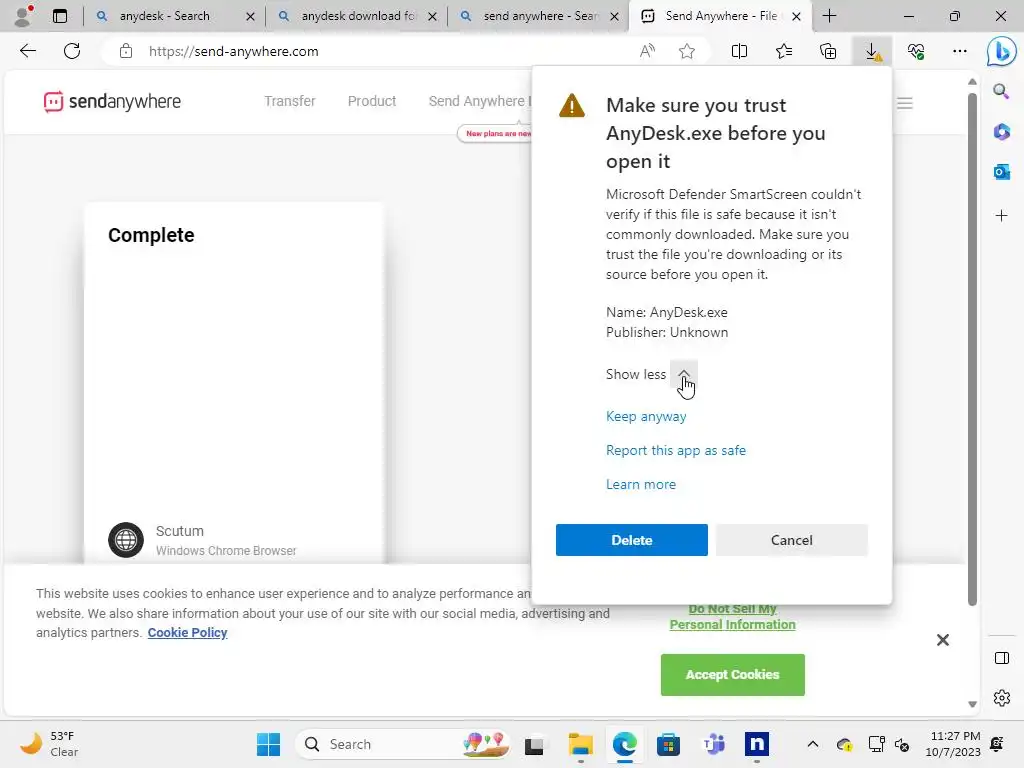1024x768 pixels.
Task: Click the hide sidebar icon
Action: (x=1001, y=658)
